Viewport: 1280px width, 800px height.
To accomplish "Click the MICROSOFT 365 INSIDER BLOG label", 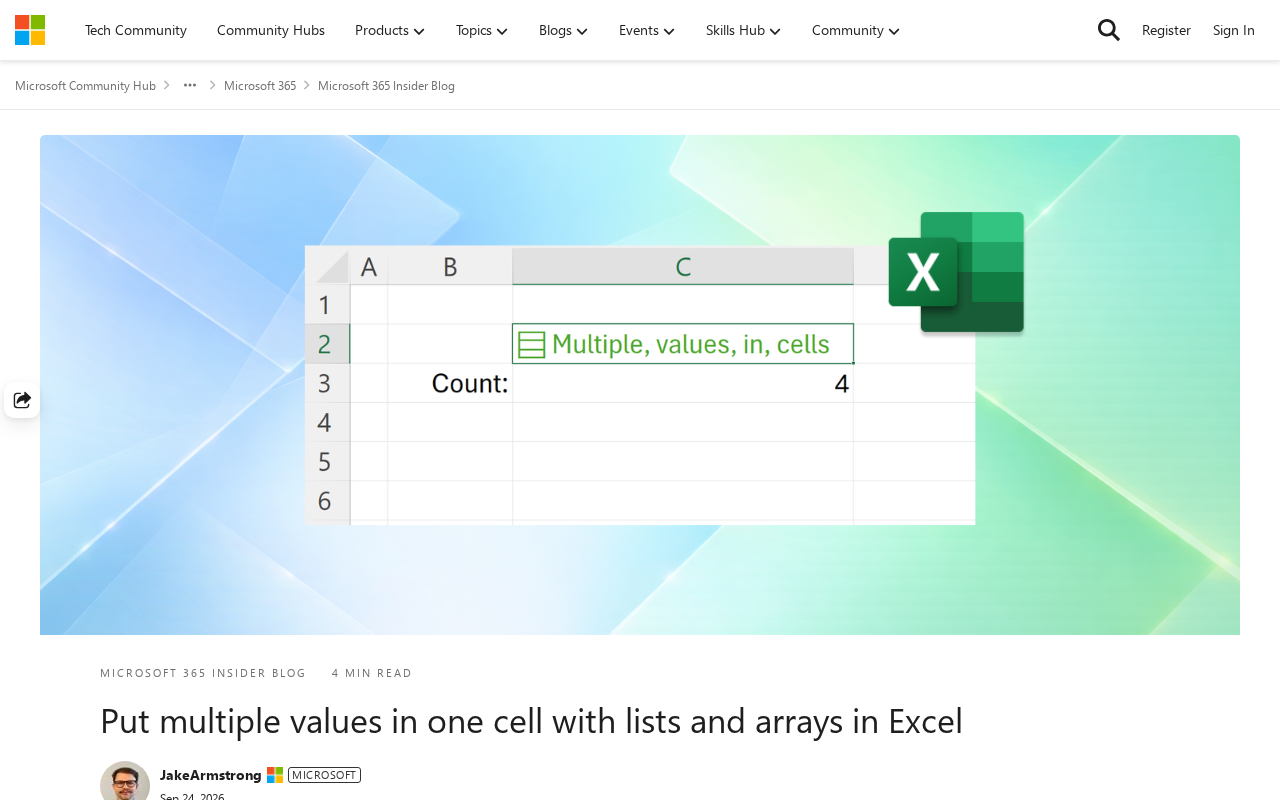I will pyautogui.click(x=203, y=673).
